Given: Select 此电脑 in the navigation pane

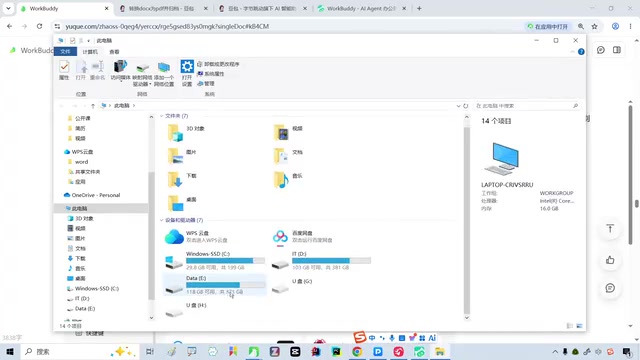Looking at the screenshot, I should [x=101, y=208].
